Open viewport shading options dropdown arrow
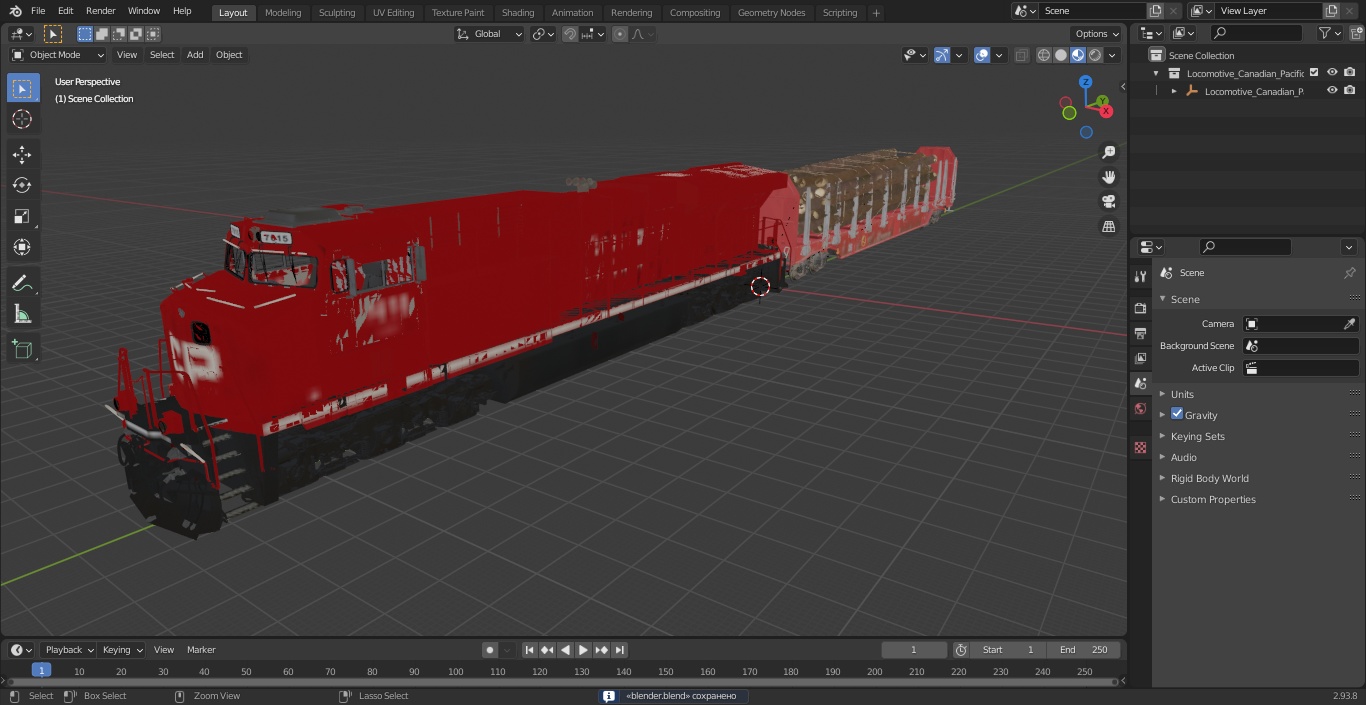This screenshot has width=1366, height=705. pos(1112,55)
